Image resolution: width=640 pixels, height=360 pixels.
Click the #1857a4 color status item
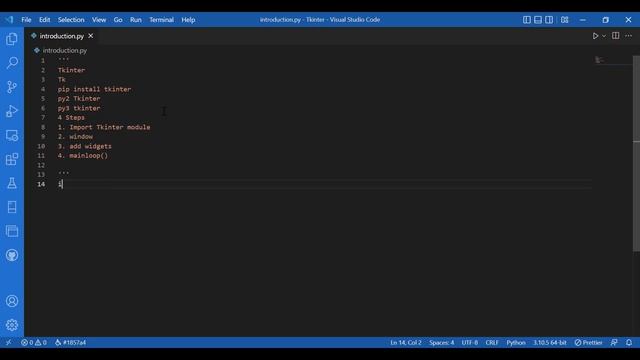[70, 342]
